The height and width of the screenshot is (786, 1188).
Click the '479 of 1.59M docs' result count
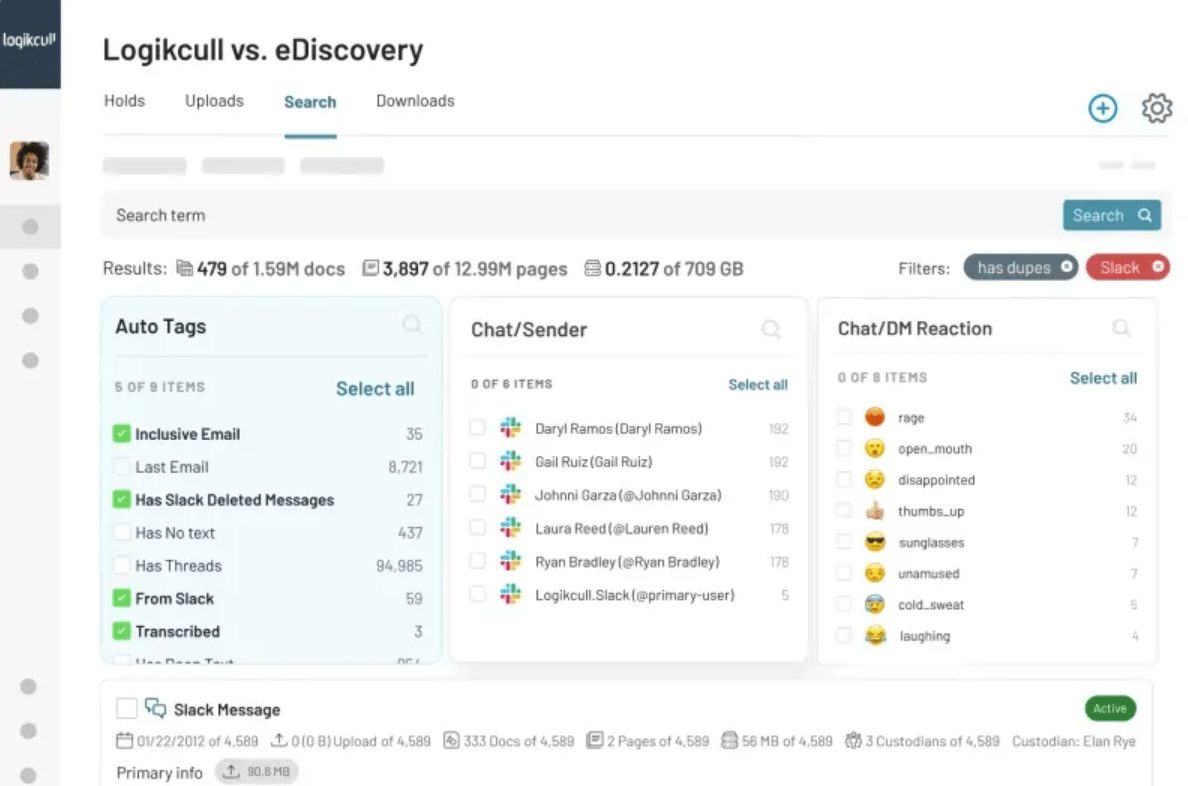[x=270, y=268]
